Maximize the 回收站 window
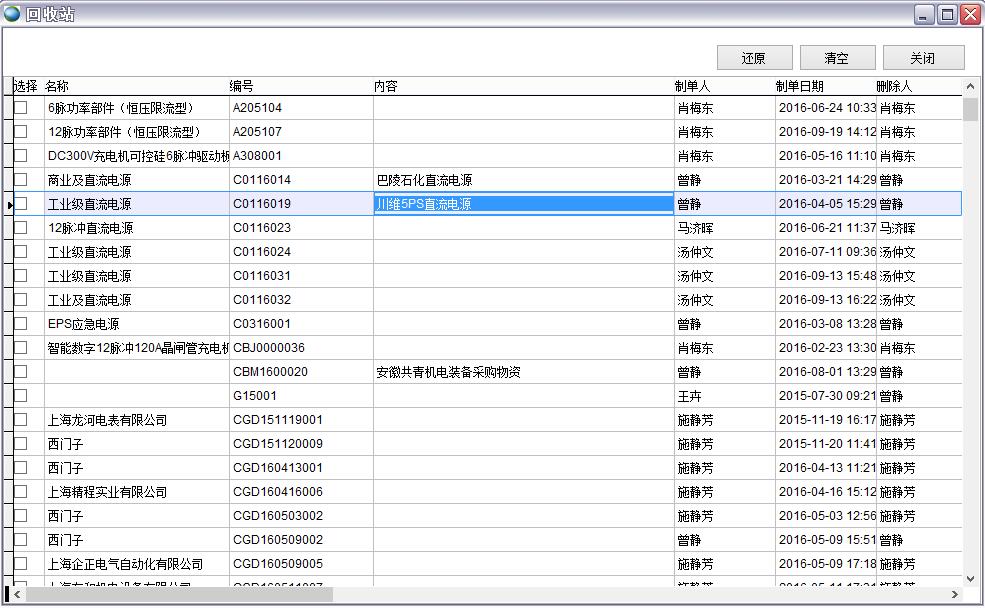 pyautogui.click(x=947, y=14)
